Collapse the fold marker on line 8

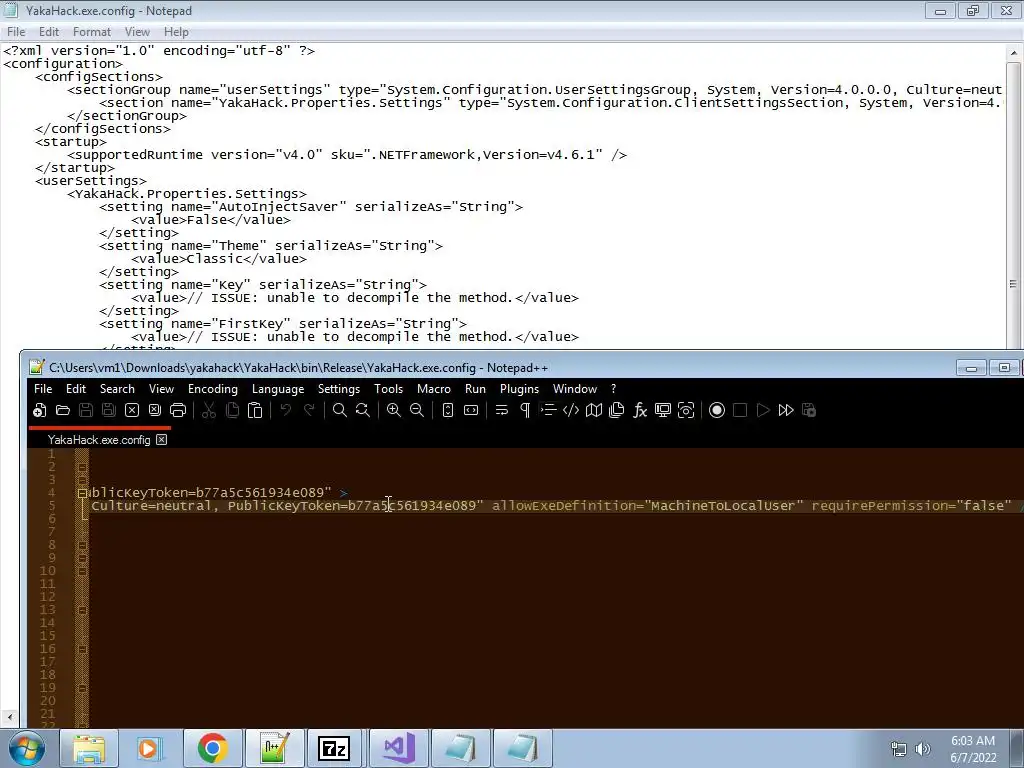point(82,545)
